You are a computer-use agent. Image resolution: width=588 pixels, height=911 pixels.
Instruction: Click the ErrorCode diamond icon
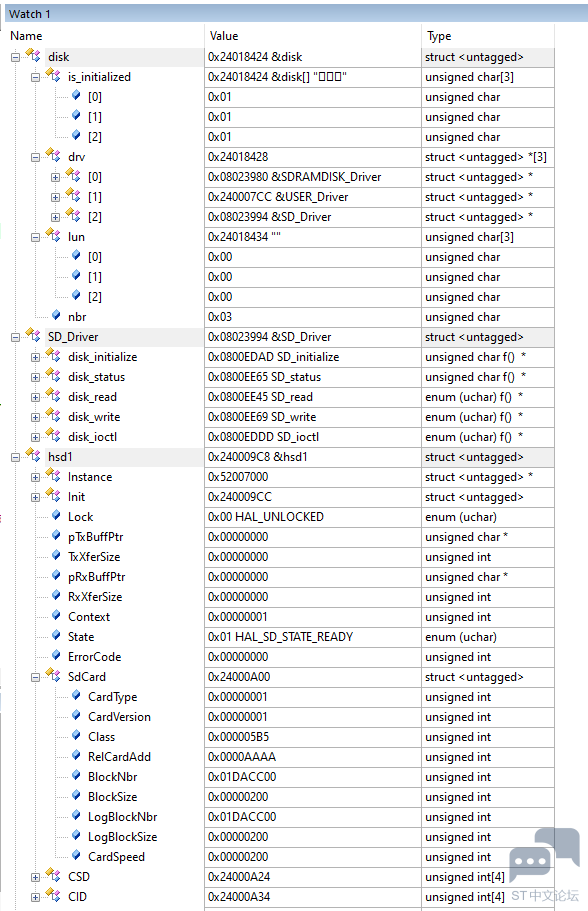click(x=56, y=656)
